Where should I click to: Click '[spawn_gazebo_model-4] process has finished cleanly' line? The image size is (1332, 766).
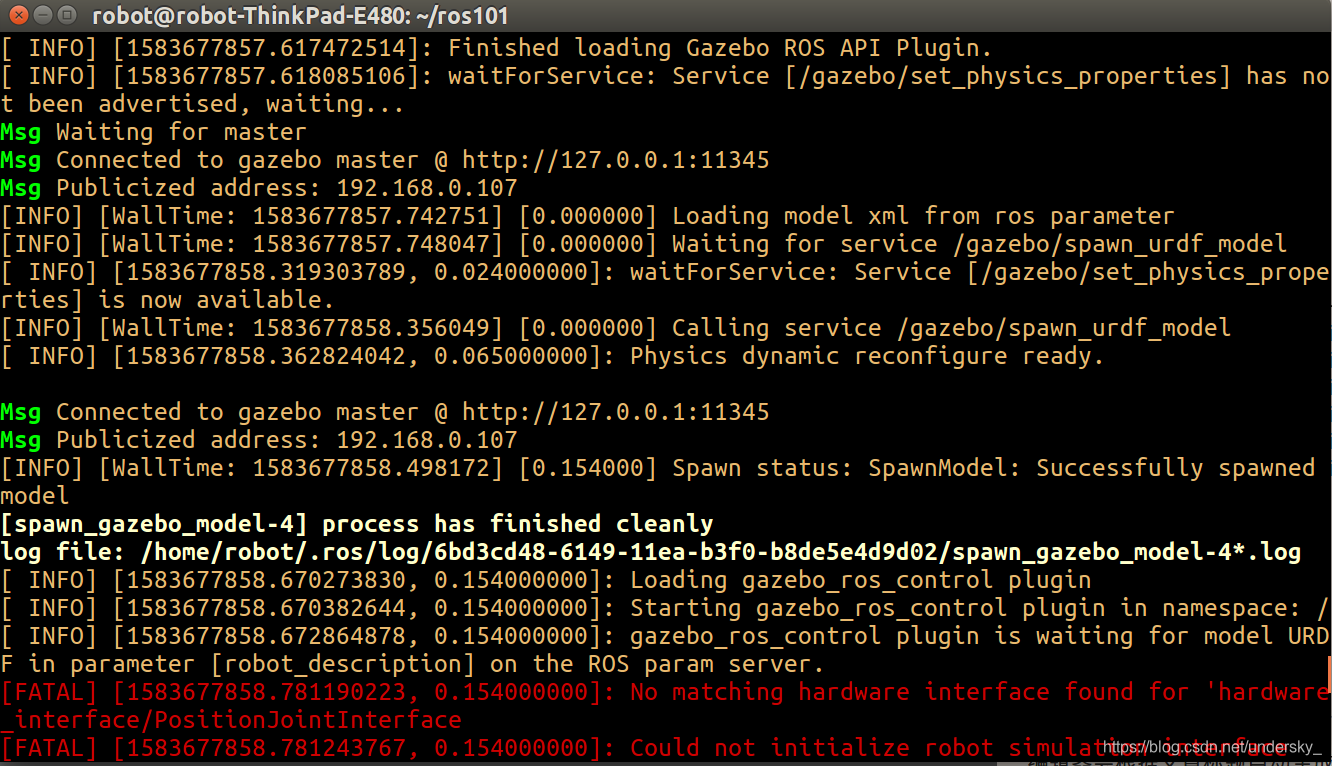(357, 524)
